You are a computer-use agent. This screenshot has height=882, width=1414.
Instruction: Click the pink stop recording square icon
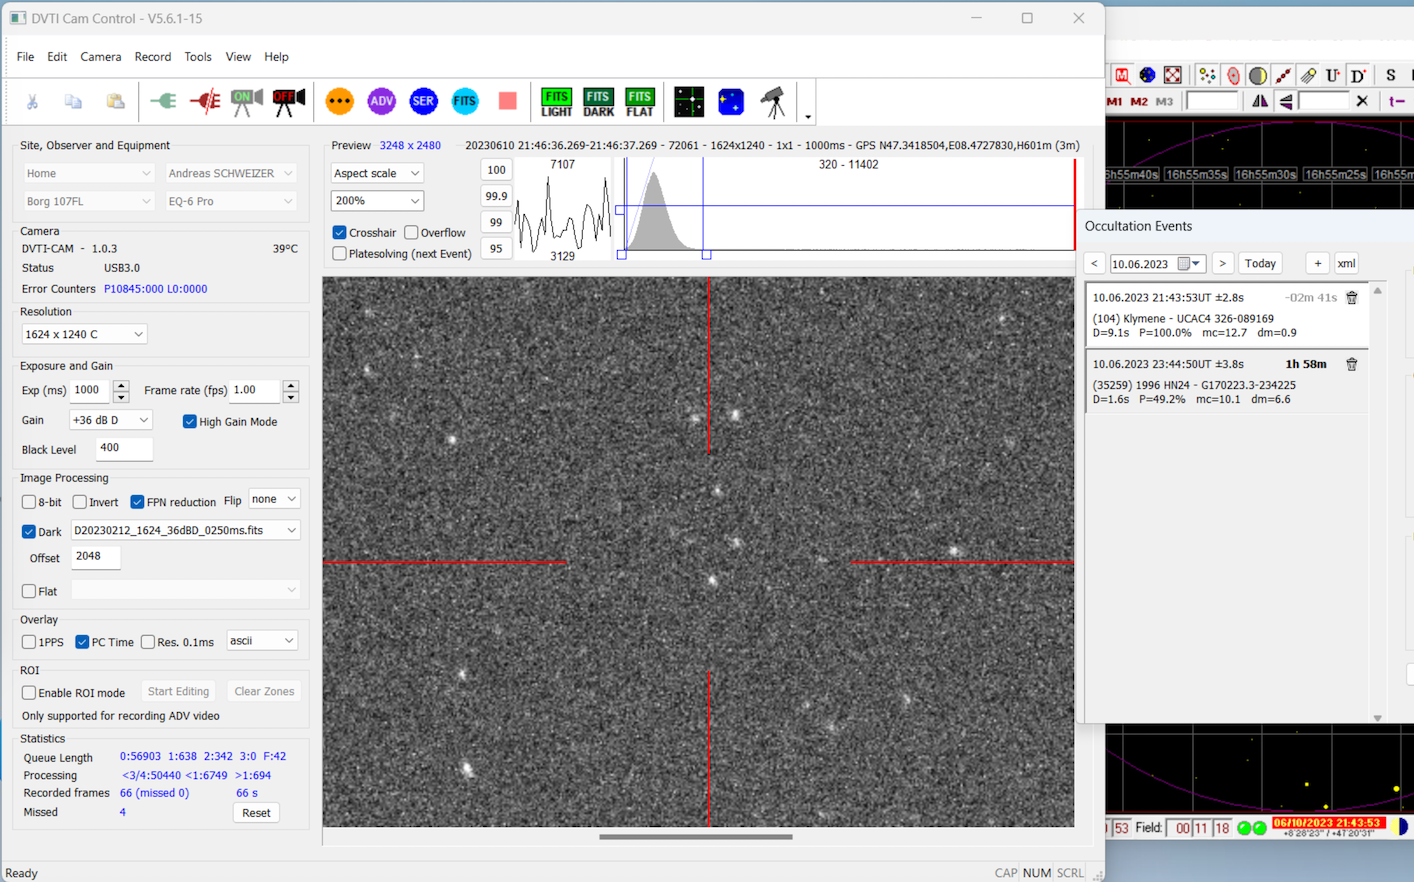click(507, 101)
